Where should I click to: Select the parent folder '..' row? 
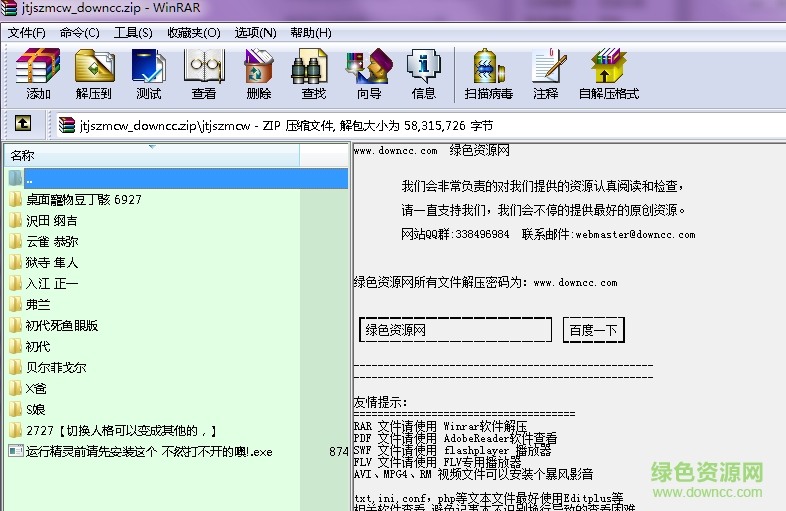[178, 179]
